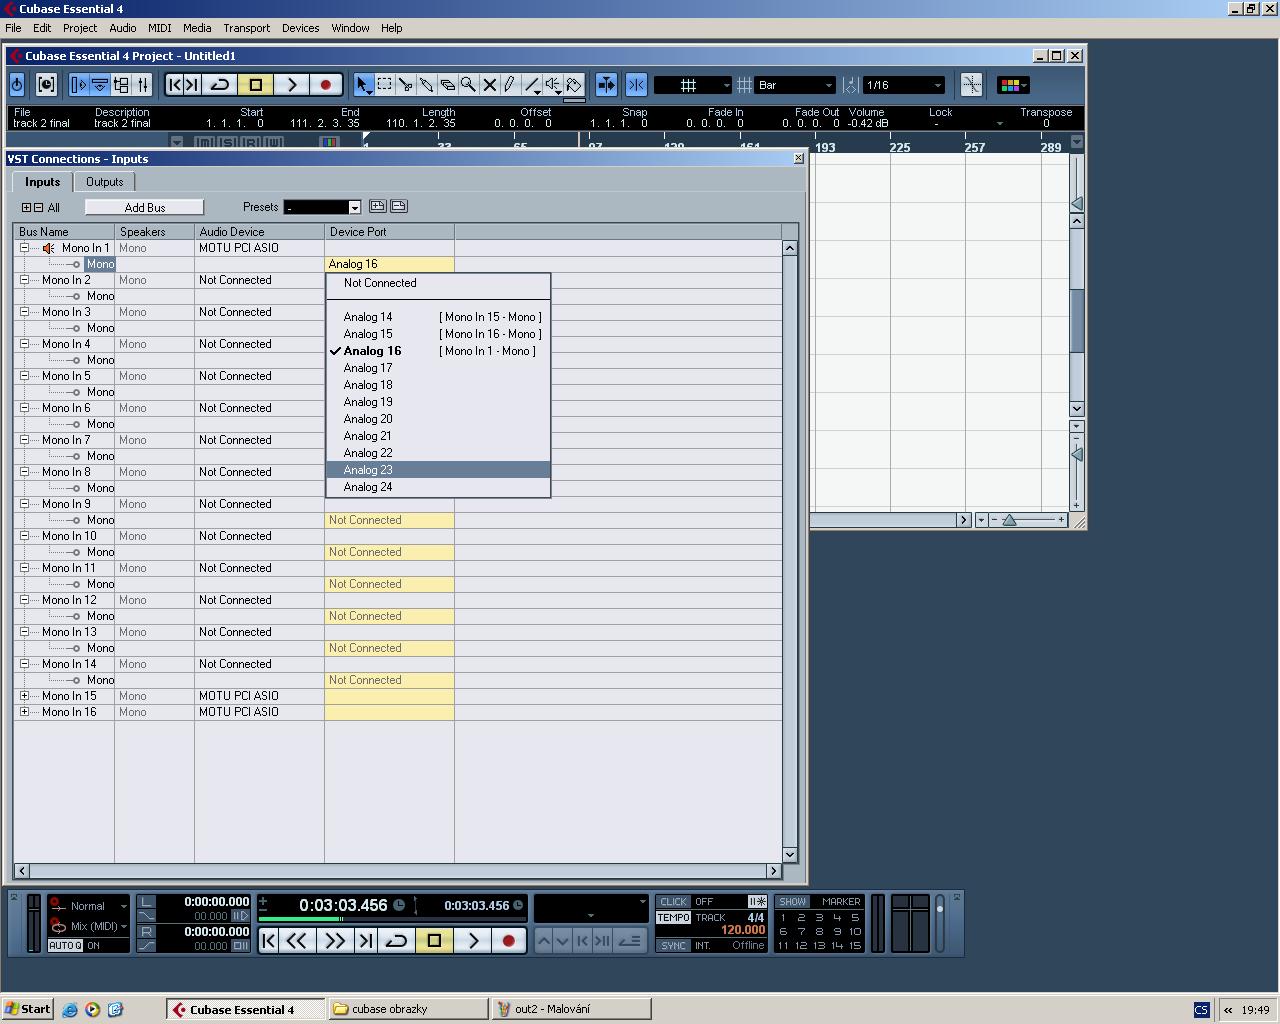Open cubase obrazky folder in taskbar
The width and height of the screenshot is (1280, 1024).
point(407,1009)
